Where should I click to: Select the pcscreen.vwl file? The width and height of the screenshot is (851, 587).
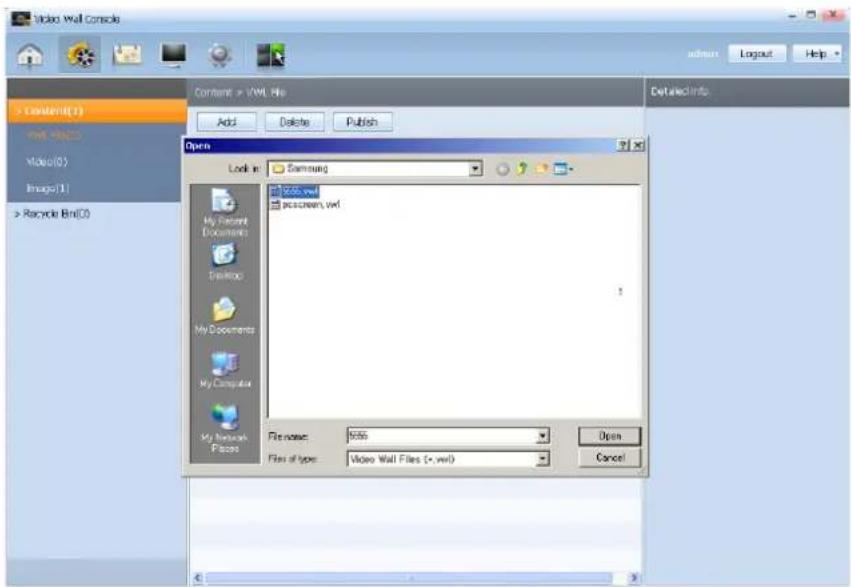point(305,205)
